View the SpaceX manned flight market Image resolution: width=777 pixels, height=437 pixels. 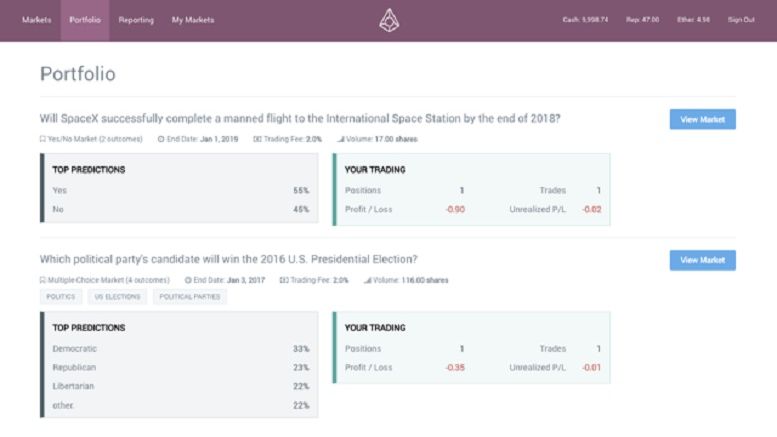[x=702, y=119]
